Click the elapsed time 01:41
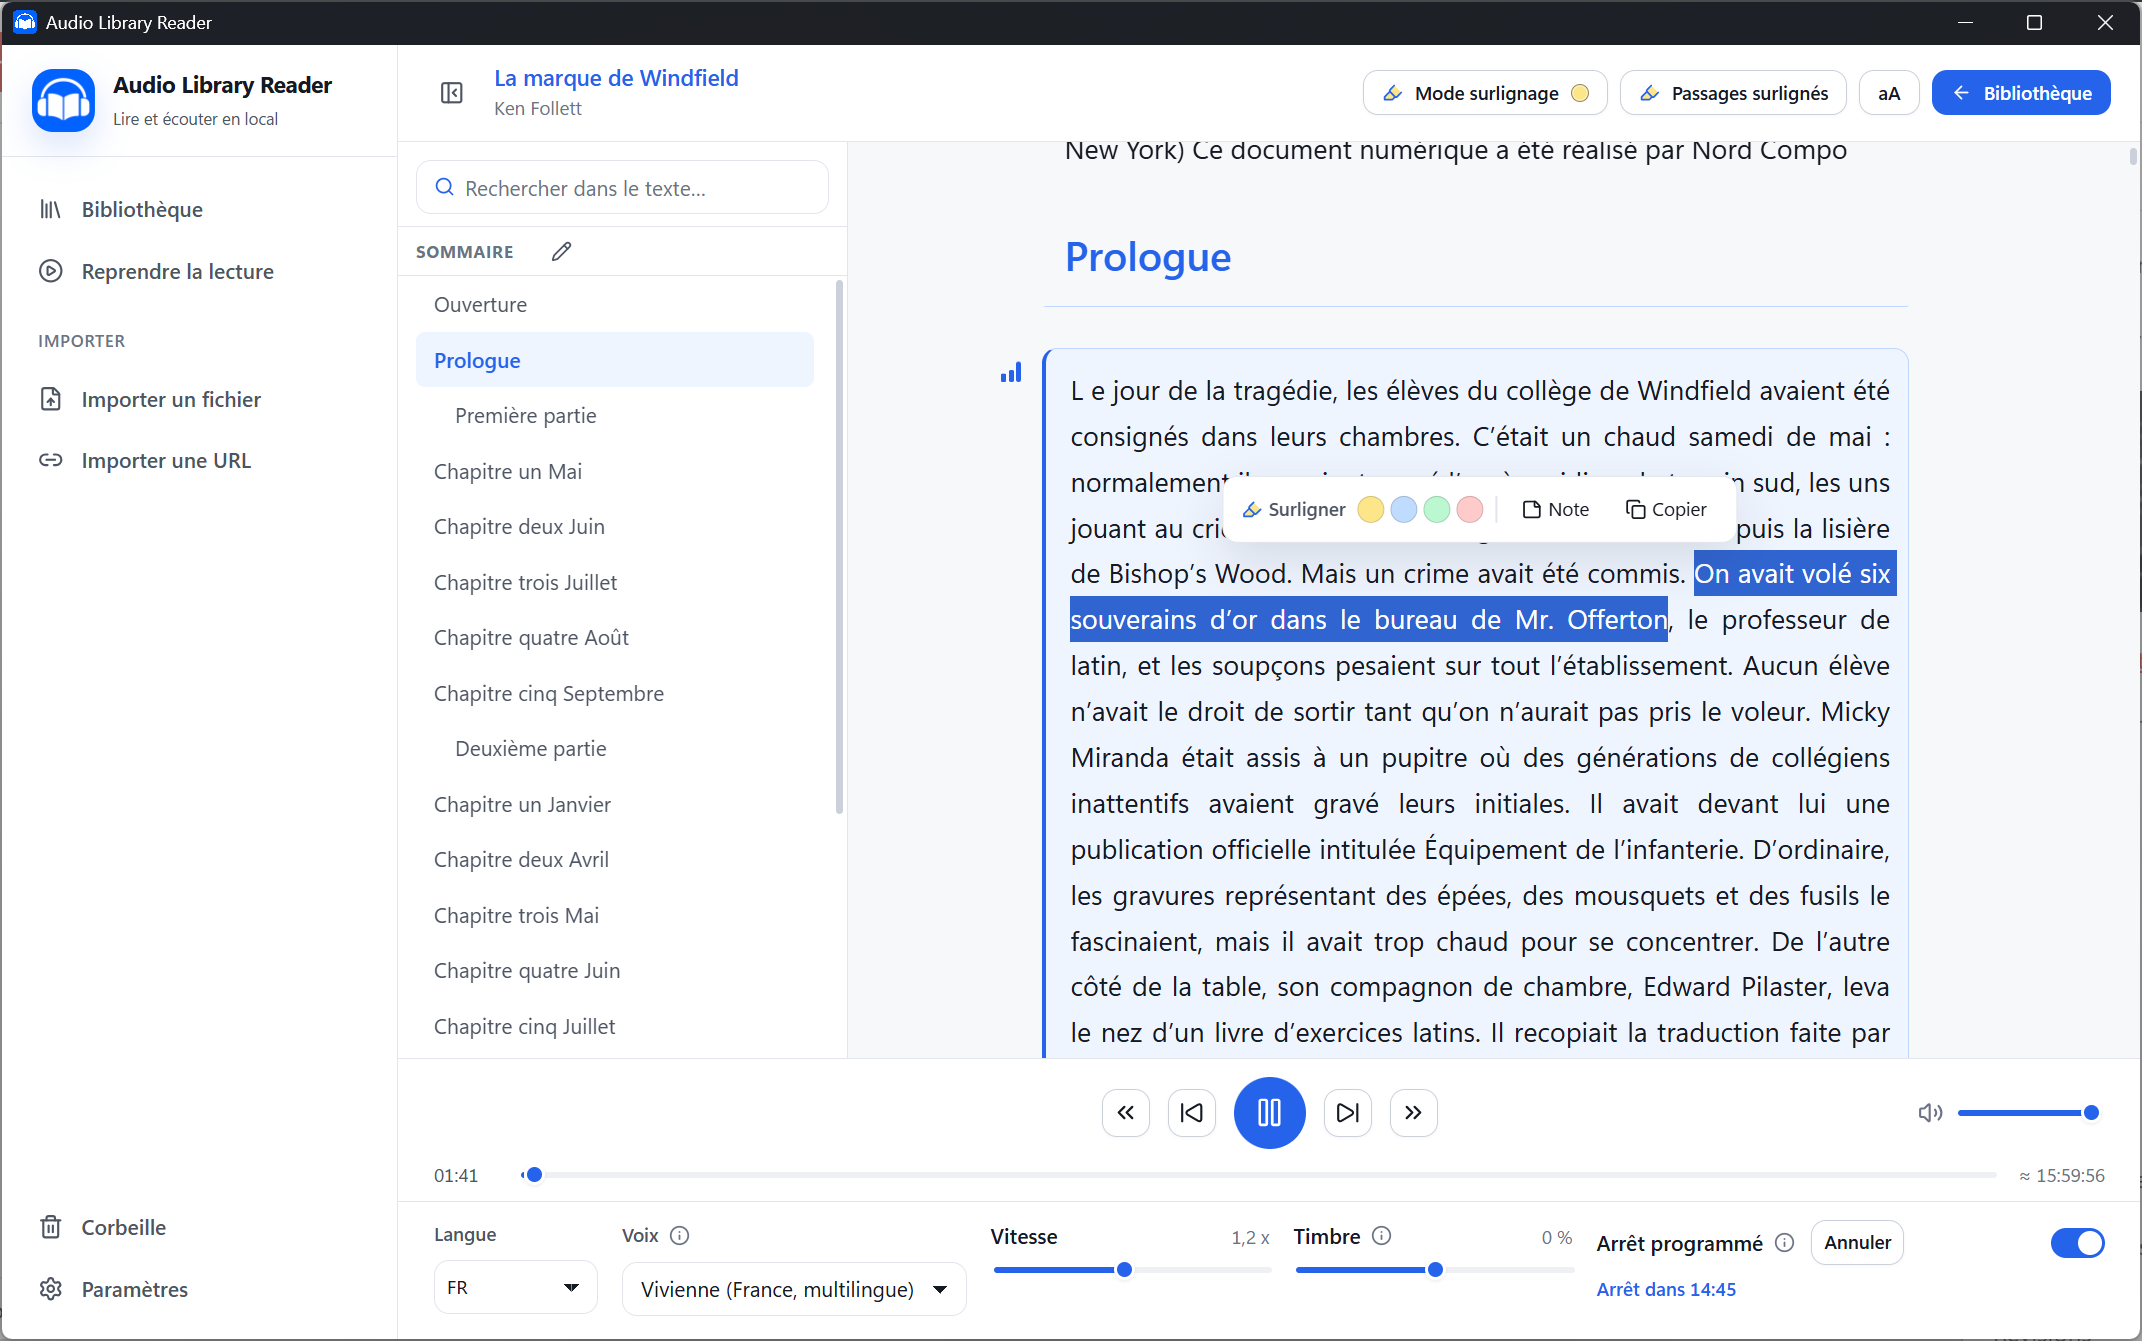 point(456,1176)
